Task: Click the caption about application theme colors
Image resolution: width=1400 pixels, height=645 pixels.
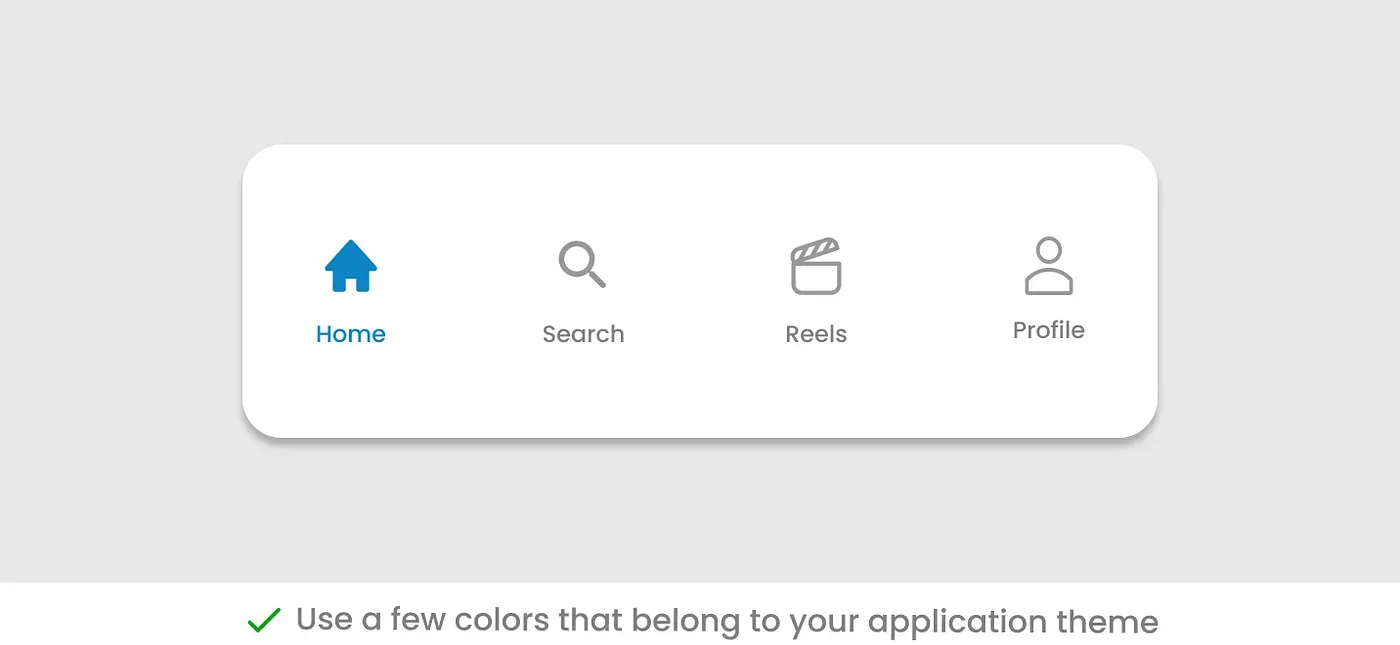Action: click(x=727, y=621)
